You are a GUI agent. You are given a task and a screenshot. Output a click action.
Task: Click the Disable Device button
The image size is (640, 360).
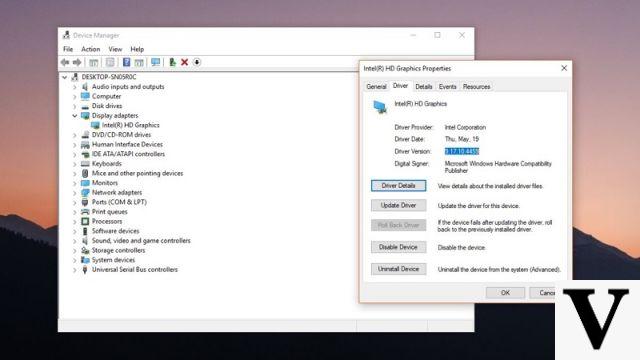pos(398,247)
